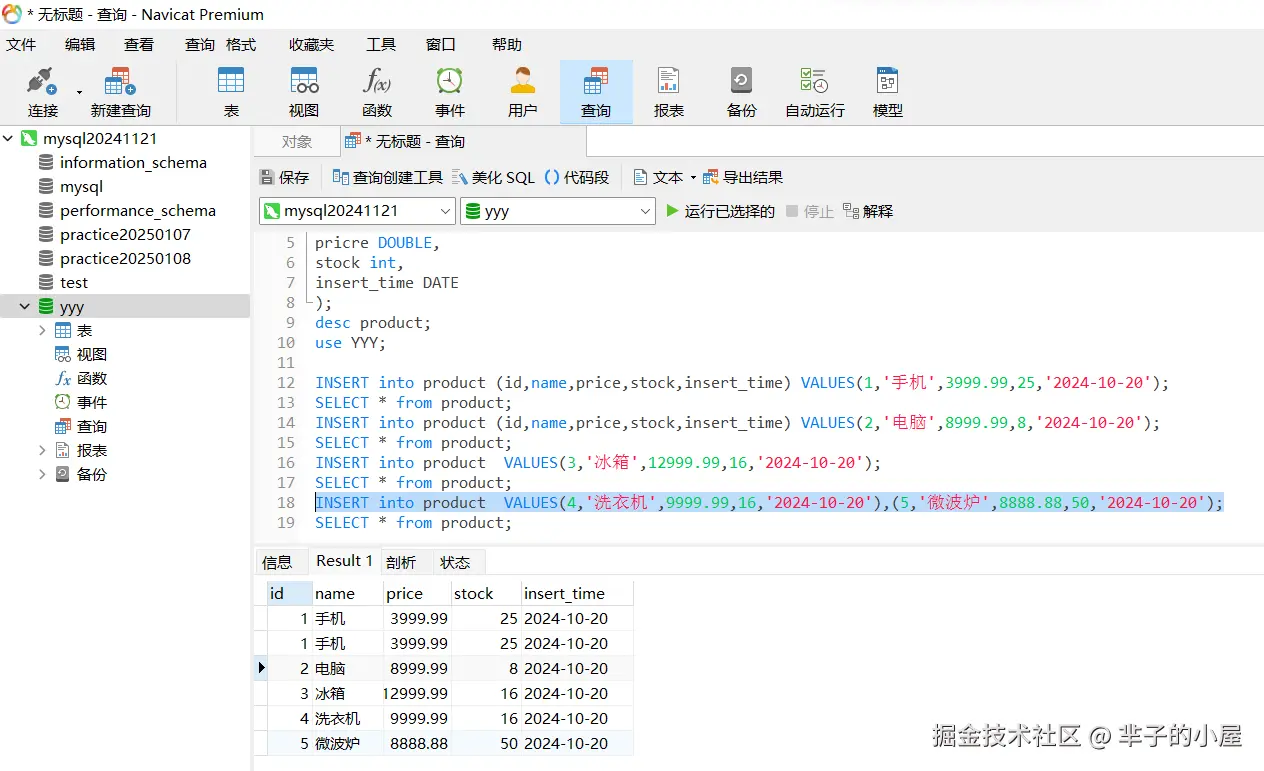This screenshot has width=1264, height=771.
Task: Select the Result 1 tab
Action: (343, 561)
